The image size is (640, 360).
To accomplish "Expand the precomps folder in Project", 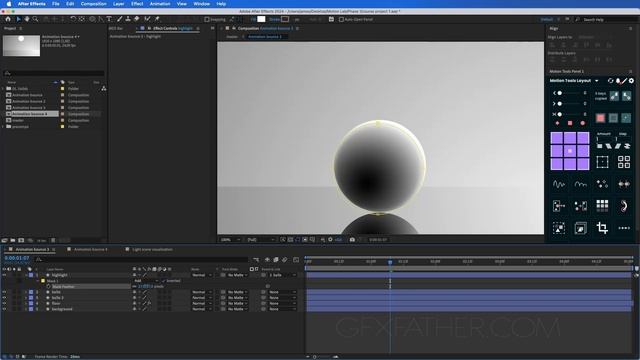I will point(3,127).
